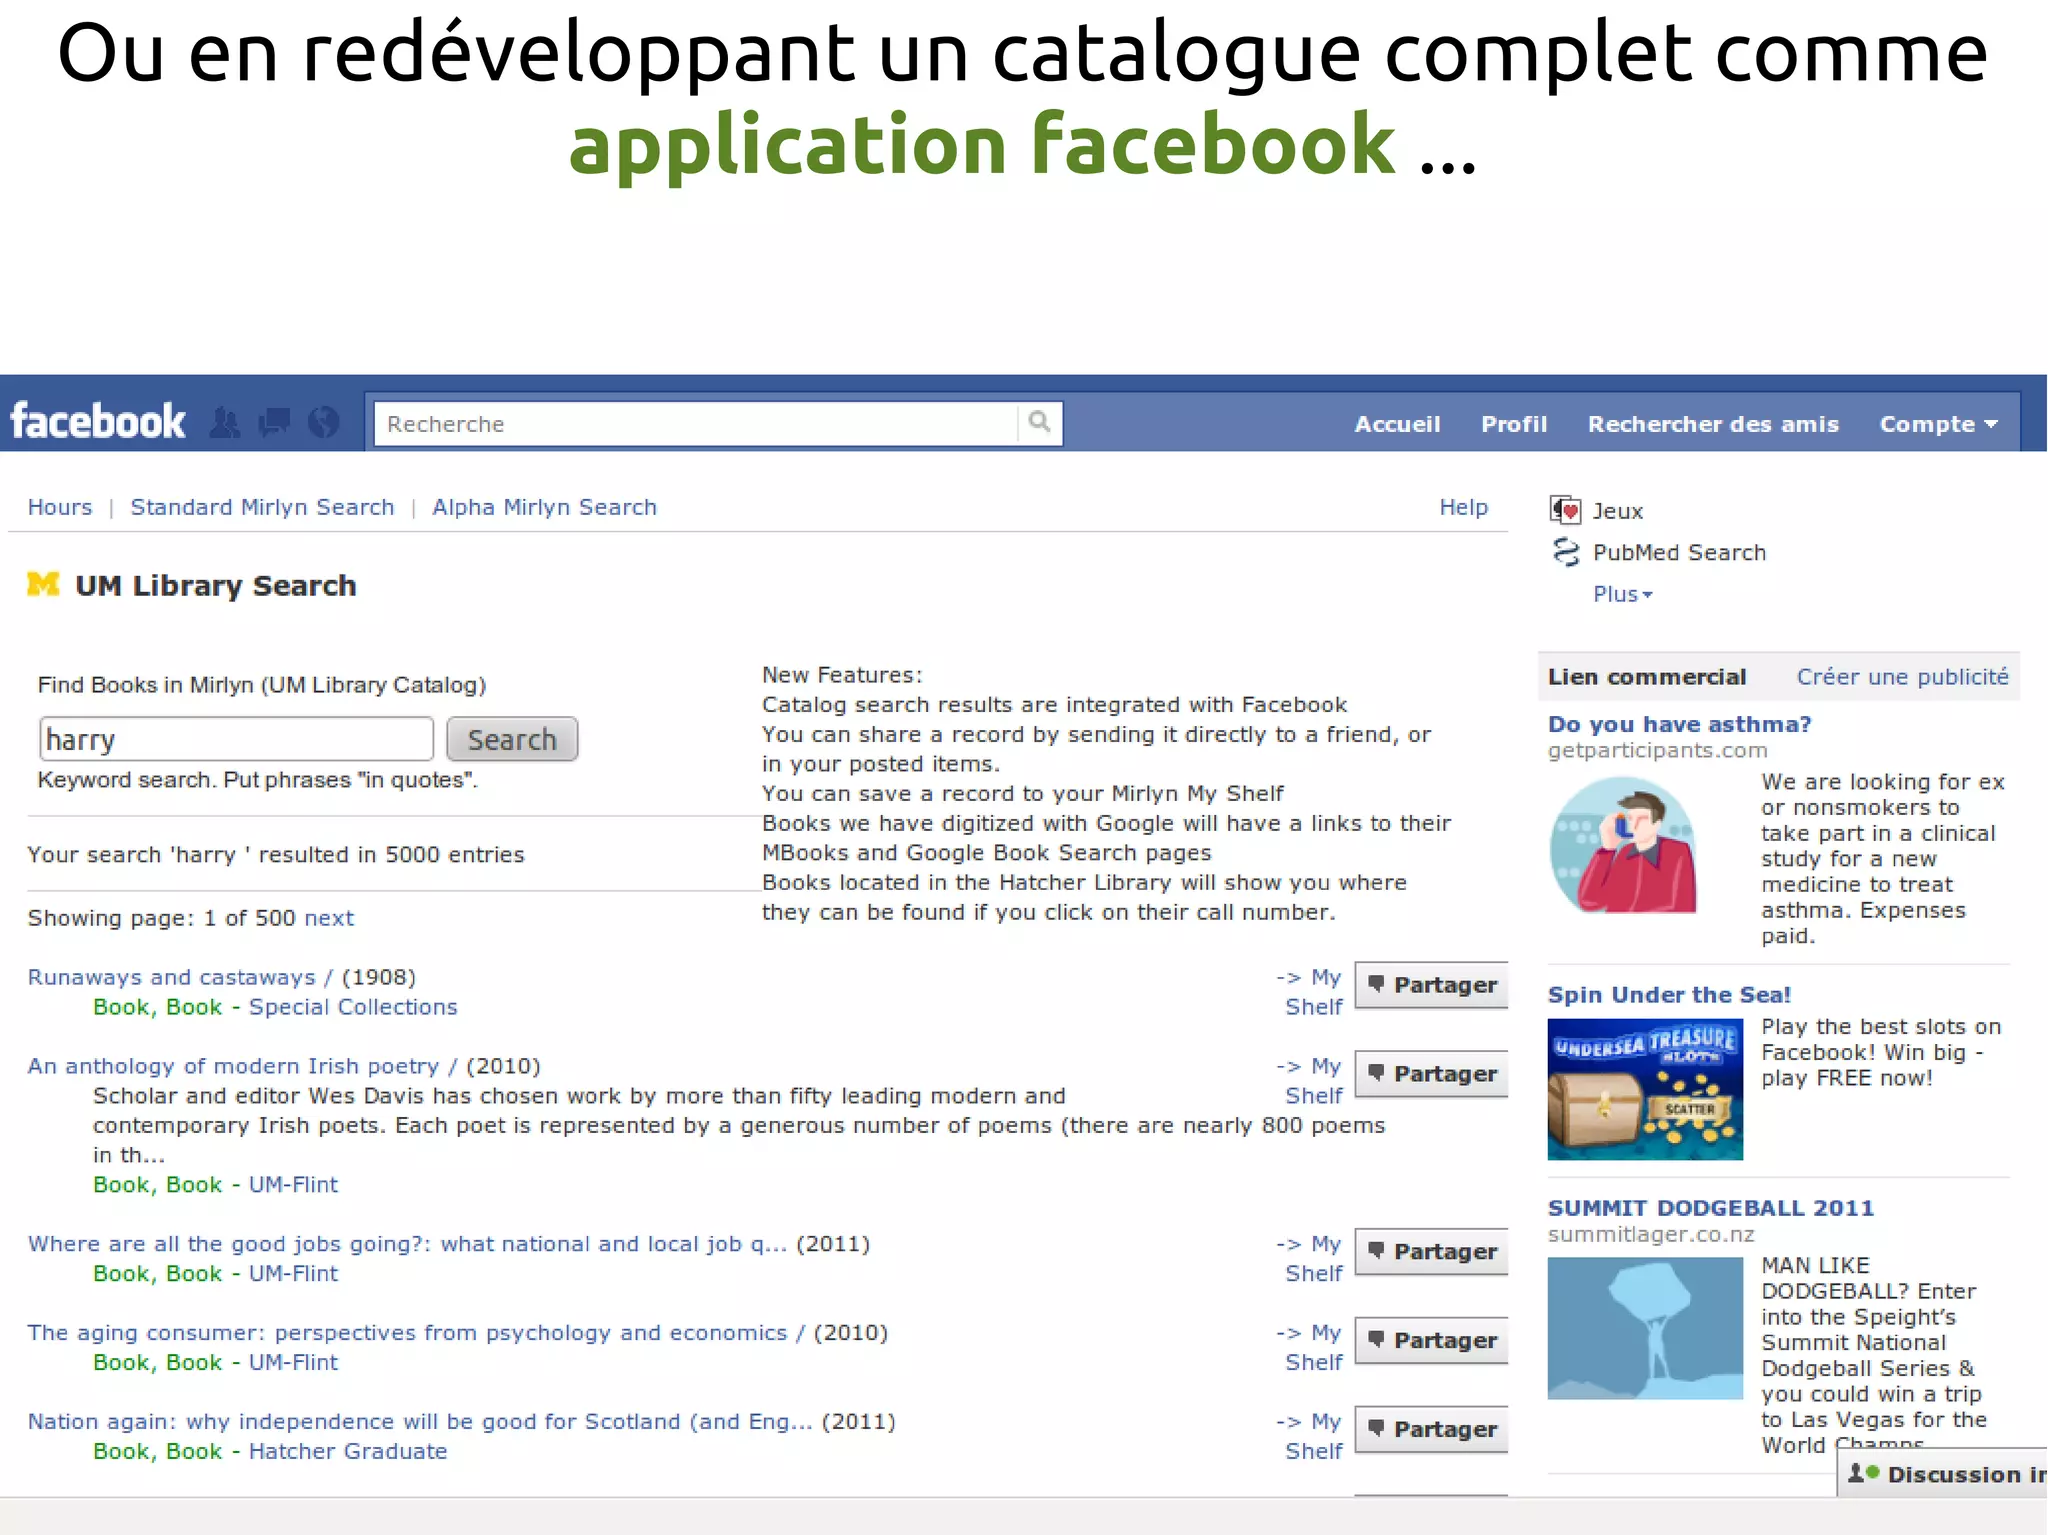
Task: Click the magnifier search icon in the header
Action: point(1040,422)
